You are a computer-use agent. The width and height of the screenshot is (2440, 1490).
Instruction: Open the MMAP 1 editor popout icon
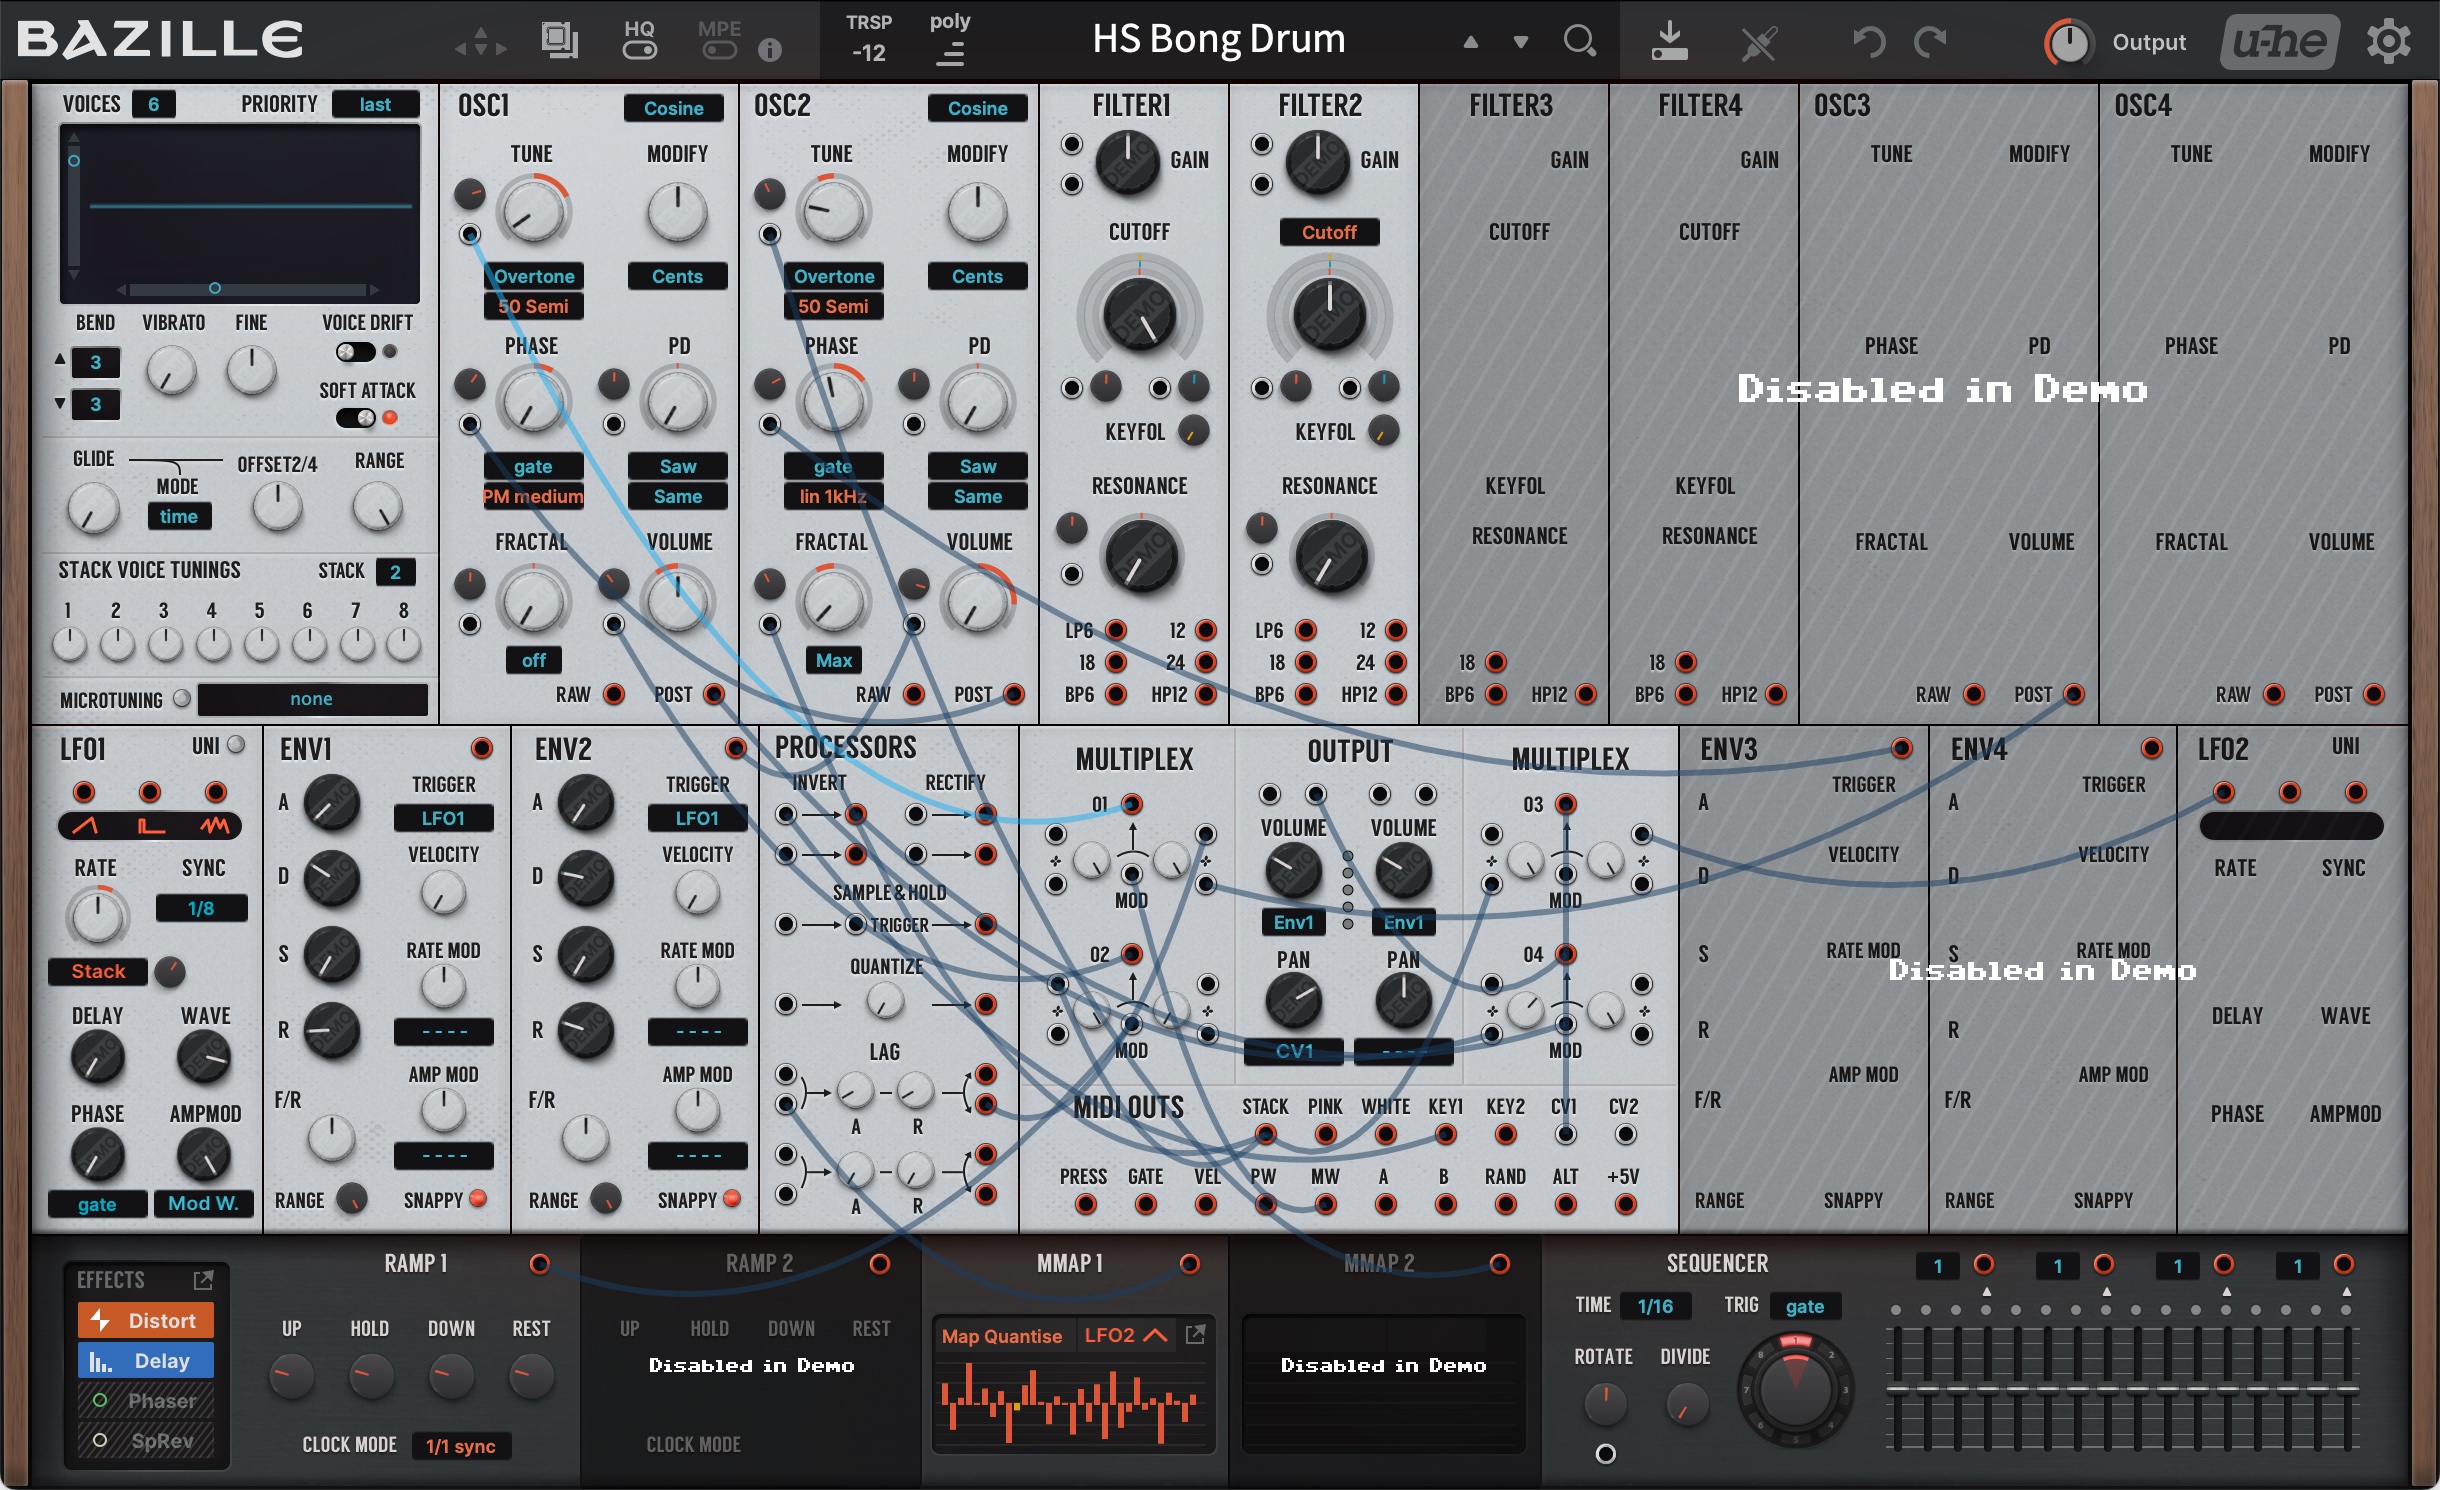[x=1195, y=1334]
